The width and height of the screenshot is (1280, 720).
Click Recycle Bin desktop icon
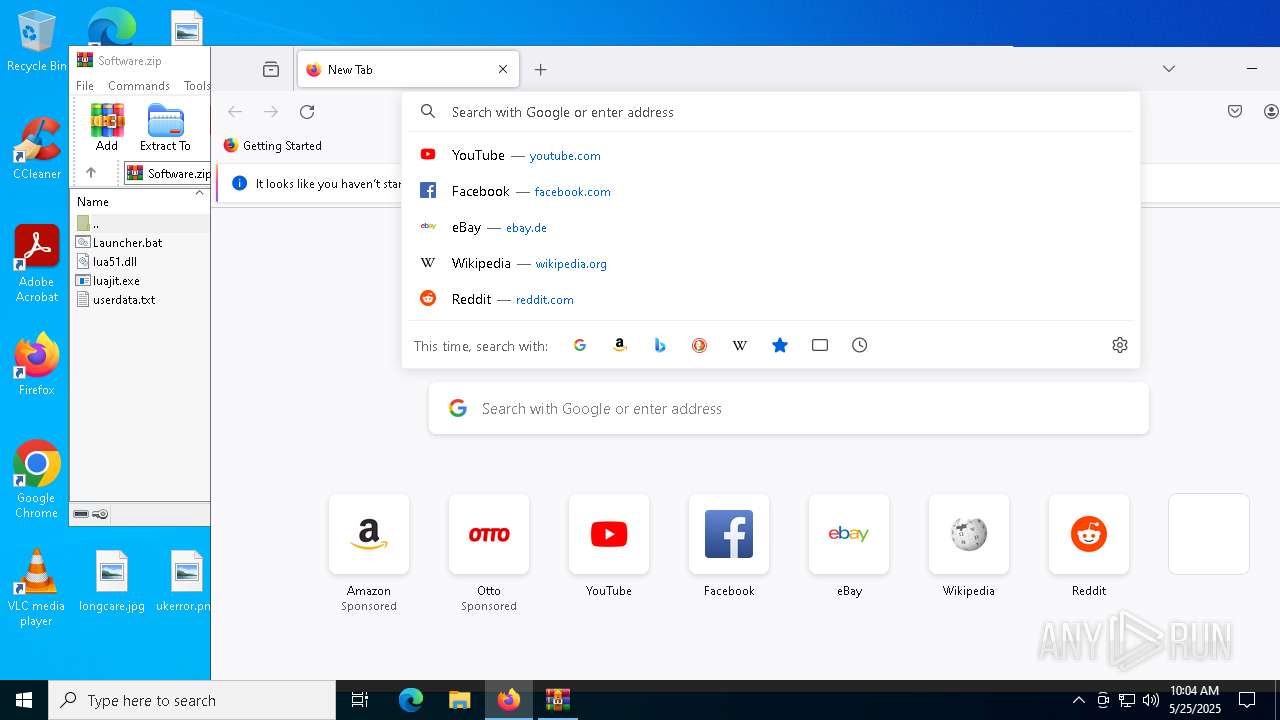click(x=37, y=42)
